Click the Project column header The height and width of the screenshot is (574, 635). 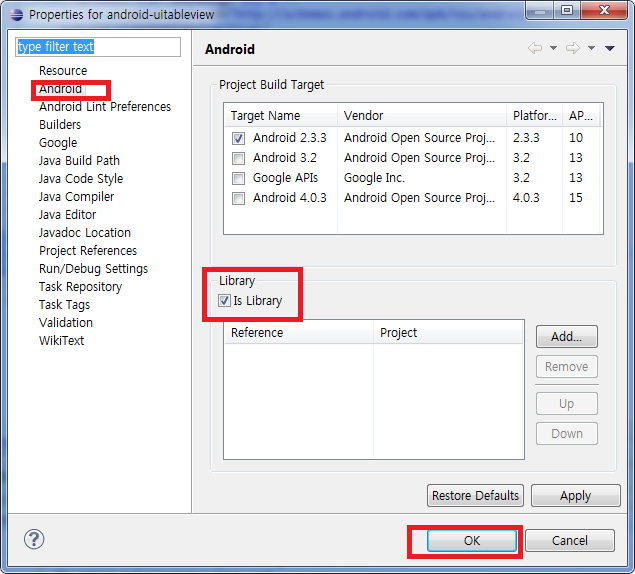(448, 333)
